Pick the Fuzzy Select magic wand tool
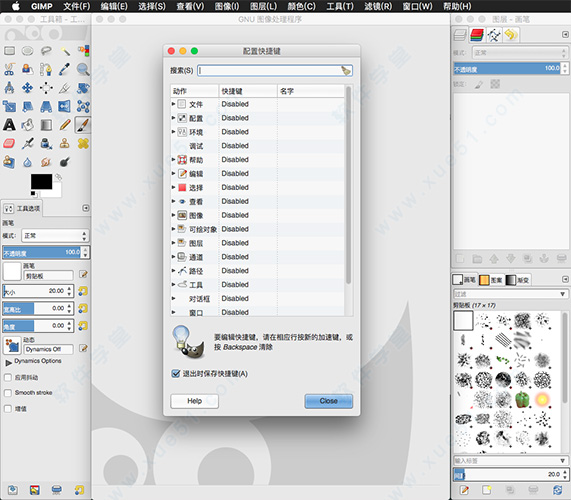The width and height of the screenshot is (571, 500). pyautogui.click(x=65, y=51)
